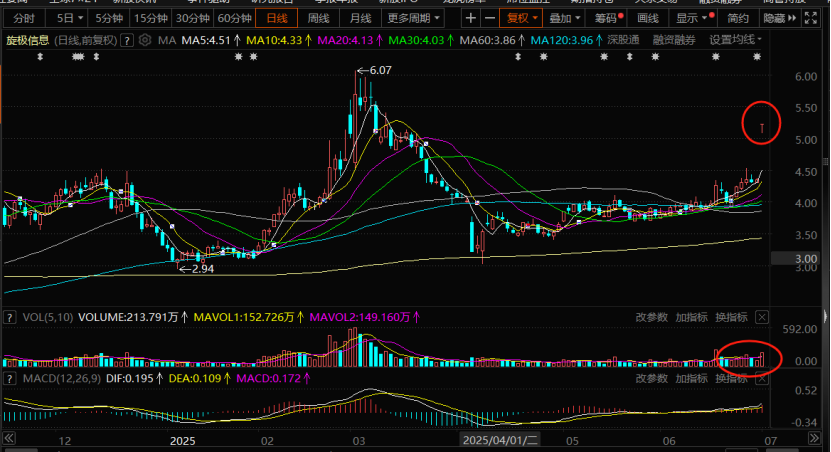Select the 5分钟 period tab
The height and width of the screenshot is (452, 831).
(109, 19)
